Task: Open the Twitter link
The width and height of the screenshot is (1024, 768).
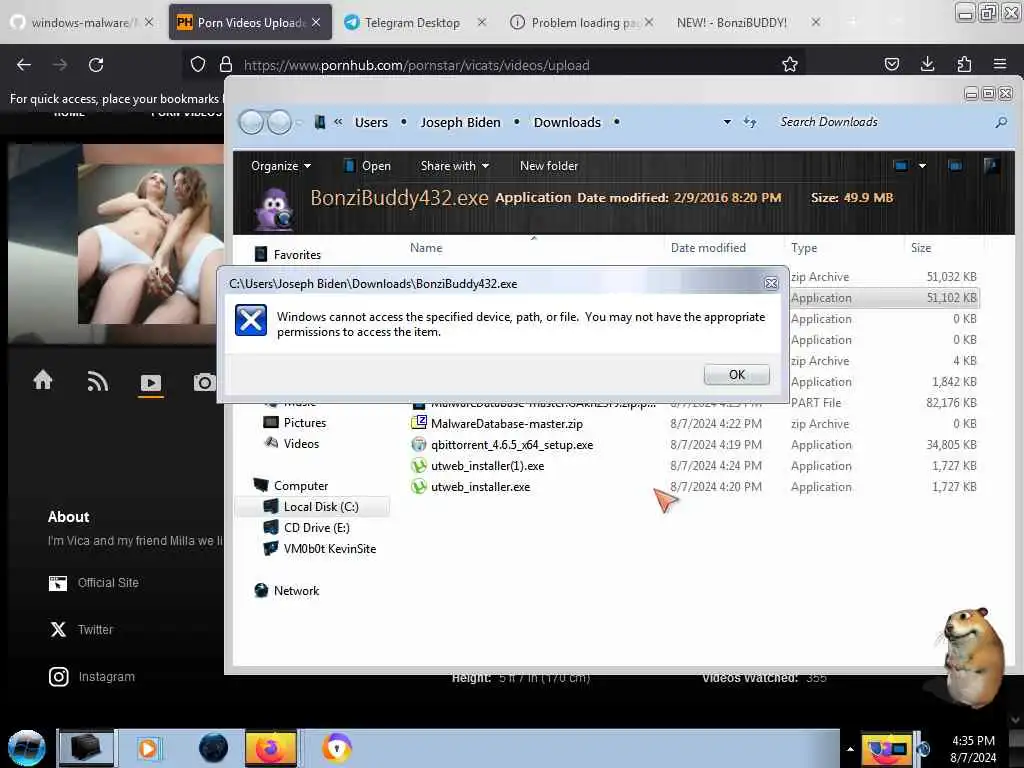Action: click(95, 630)
